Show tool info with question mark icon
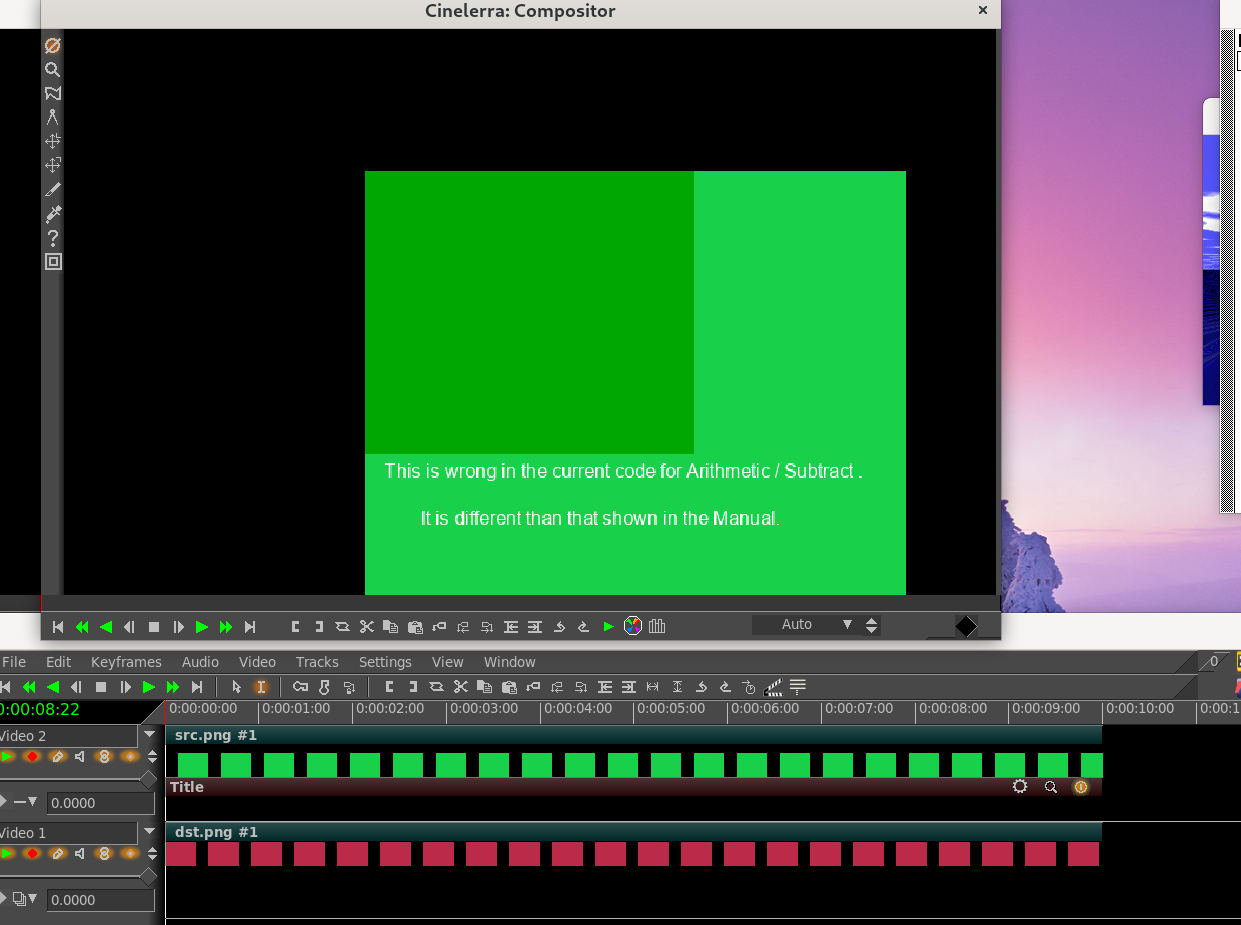Viewport: 1241px width, 925px height. click(x=53, y=238)
